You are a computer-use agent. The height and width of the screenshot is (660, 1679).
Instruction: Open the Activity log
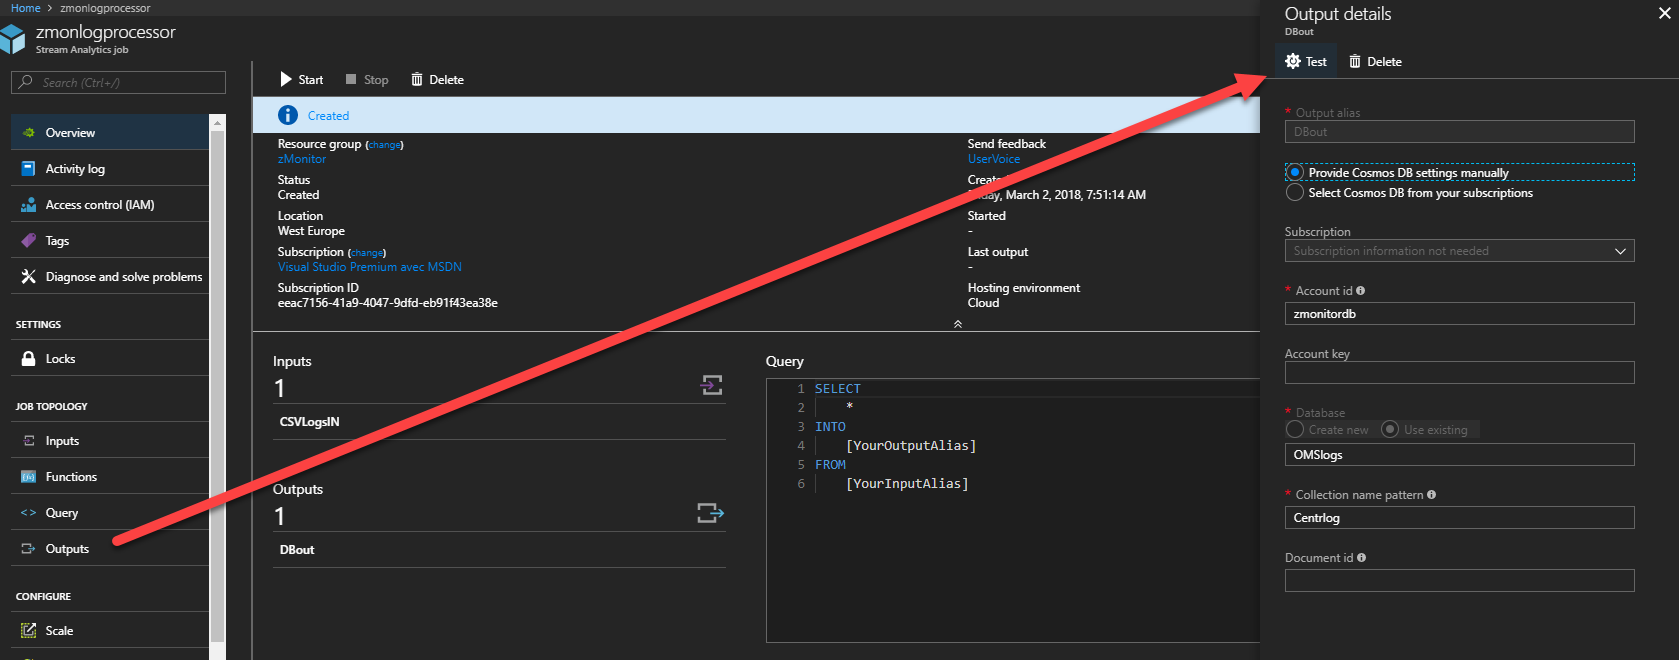click(110, 169)
